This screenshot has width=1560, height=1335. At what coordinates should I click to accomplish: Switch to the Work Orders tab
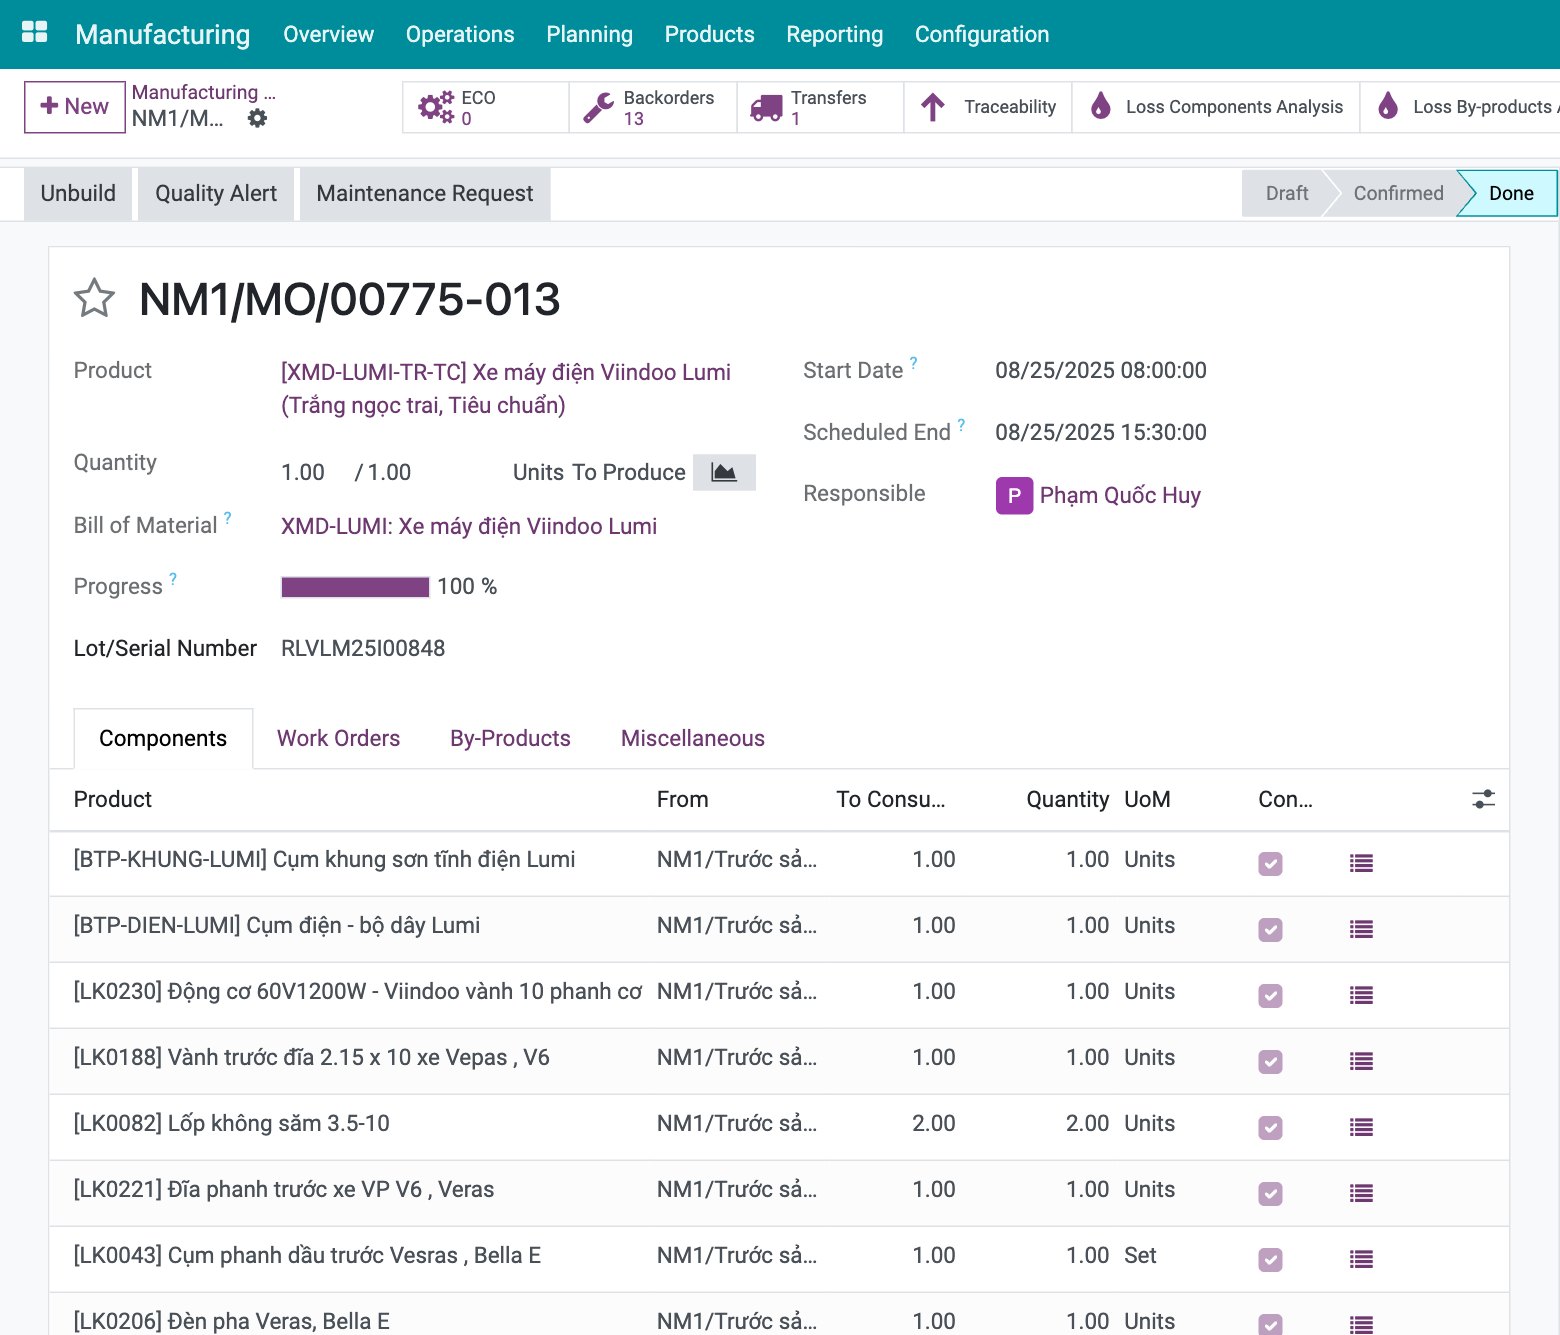coord(338,738)
